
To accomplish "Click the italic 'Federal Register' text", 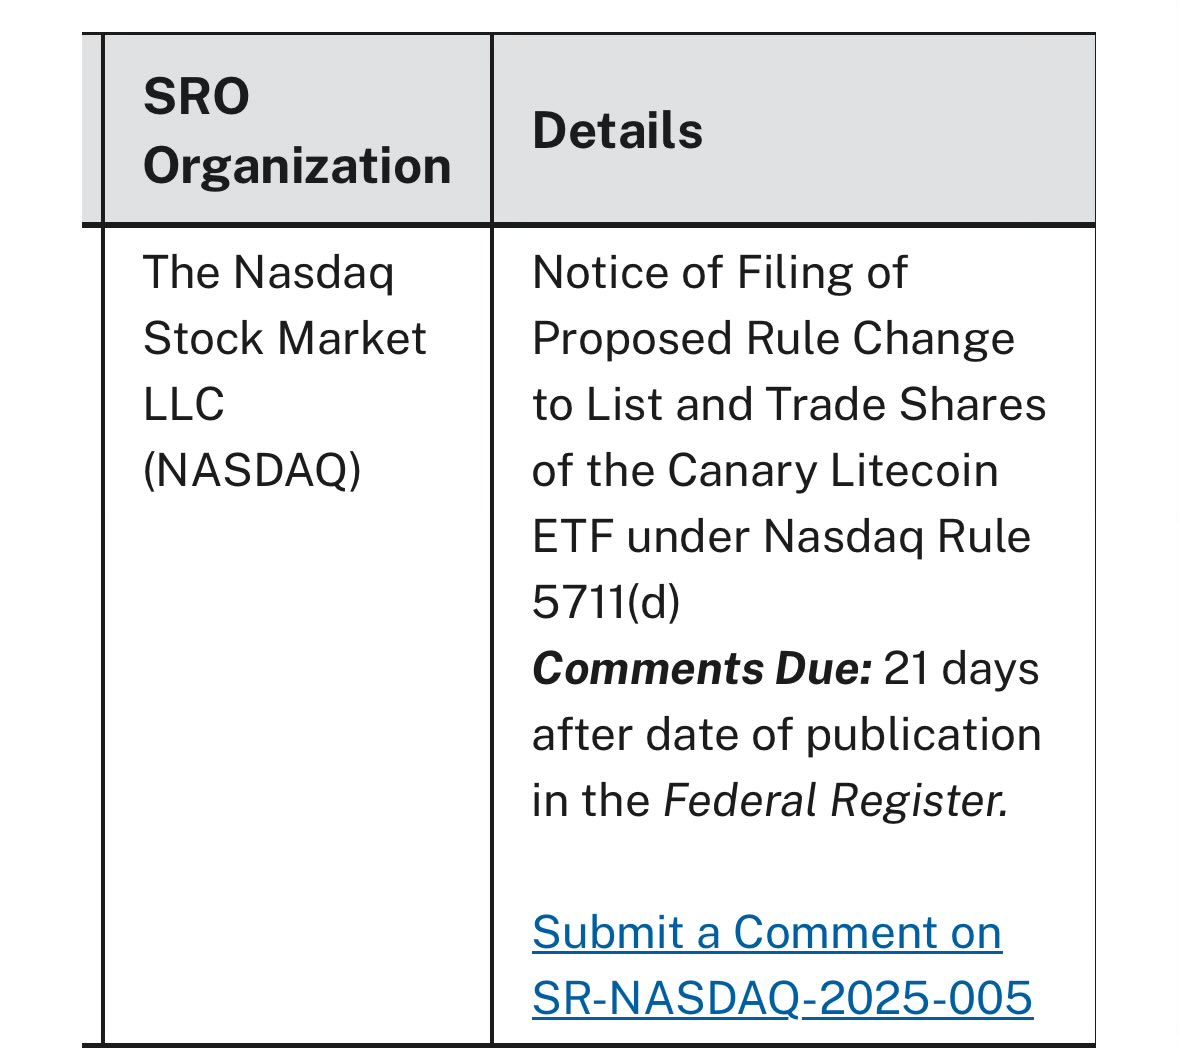I will pos(835,801).
